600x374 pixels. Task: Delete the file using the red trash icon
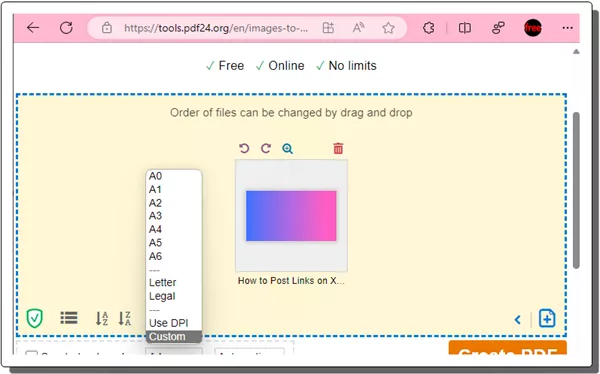(x=338, y=148)
